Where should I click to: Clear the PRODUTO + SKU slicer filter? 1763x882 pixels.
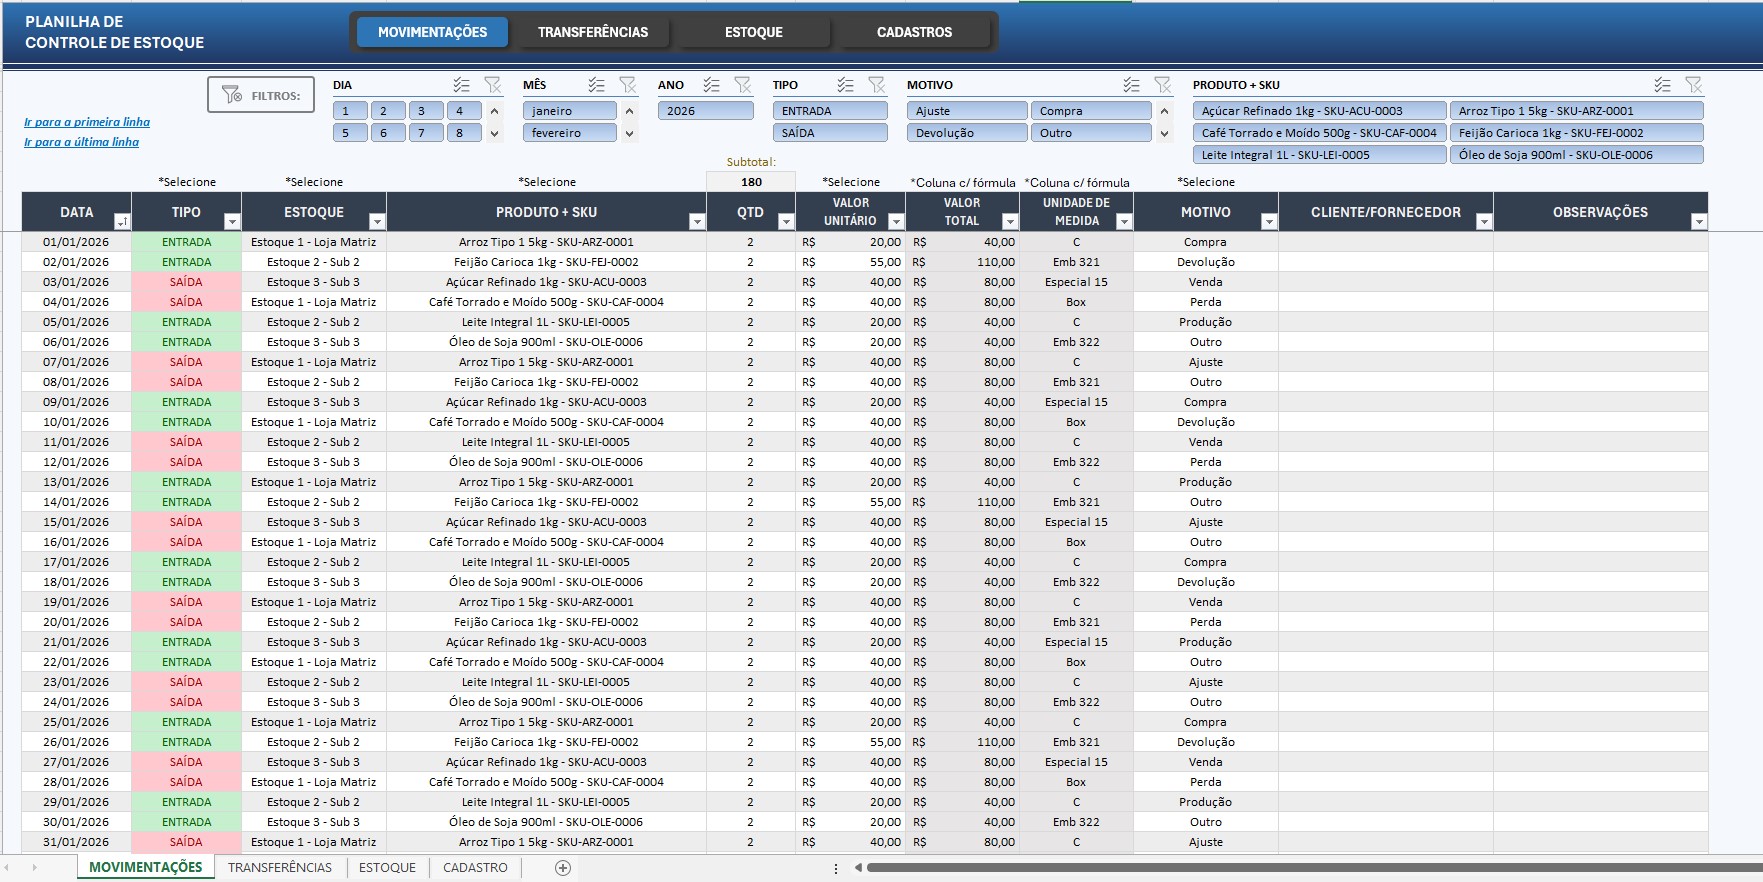[x=1693, y=85]
